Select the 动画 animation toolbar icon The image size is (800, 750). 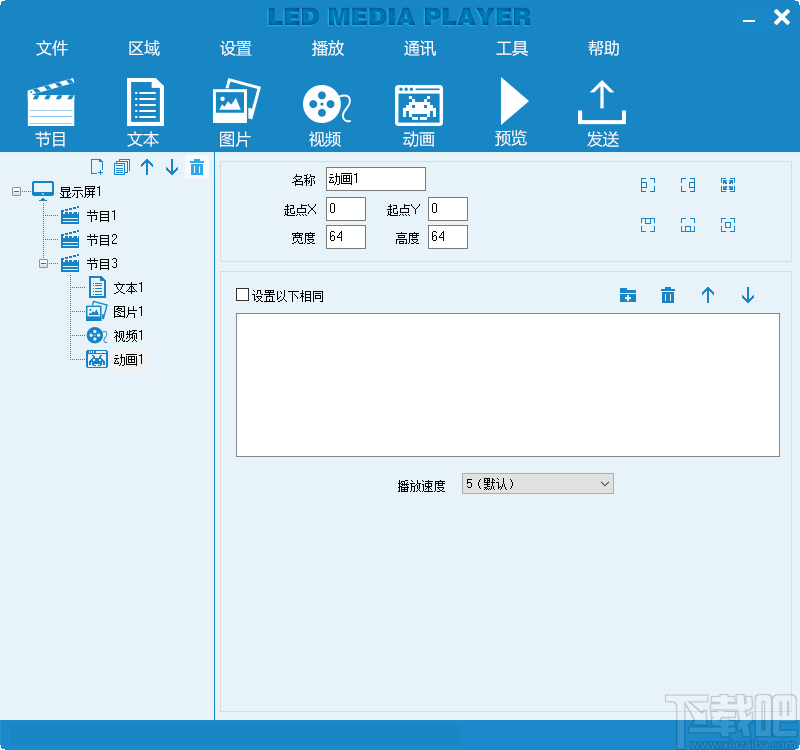tap(418, 107)
